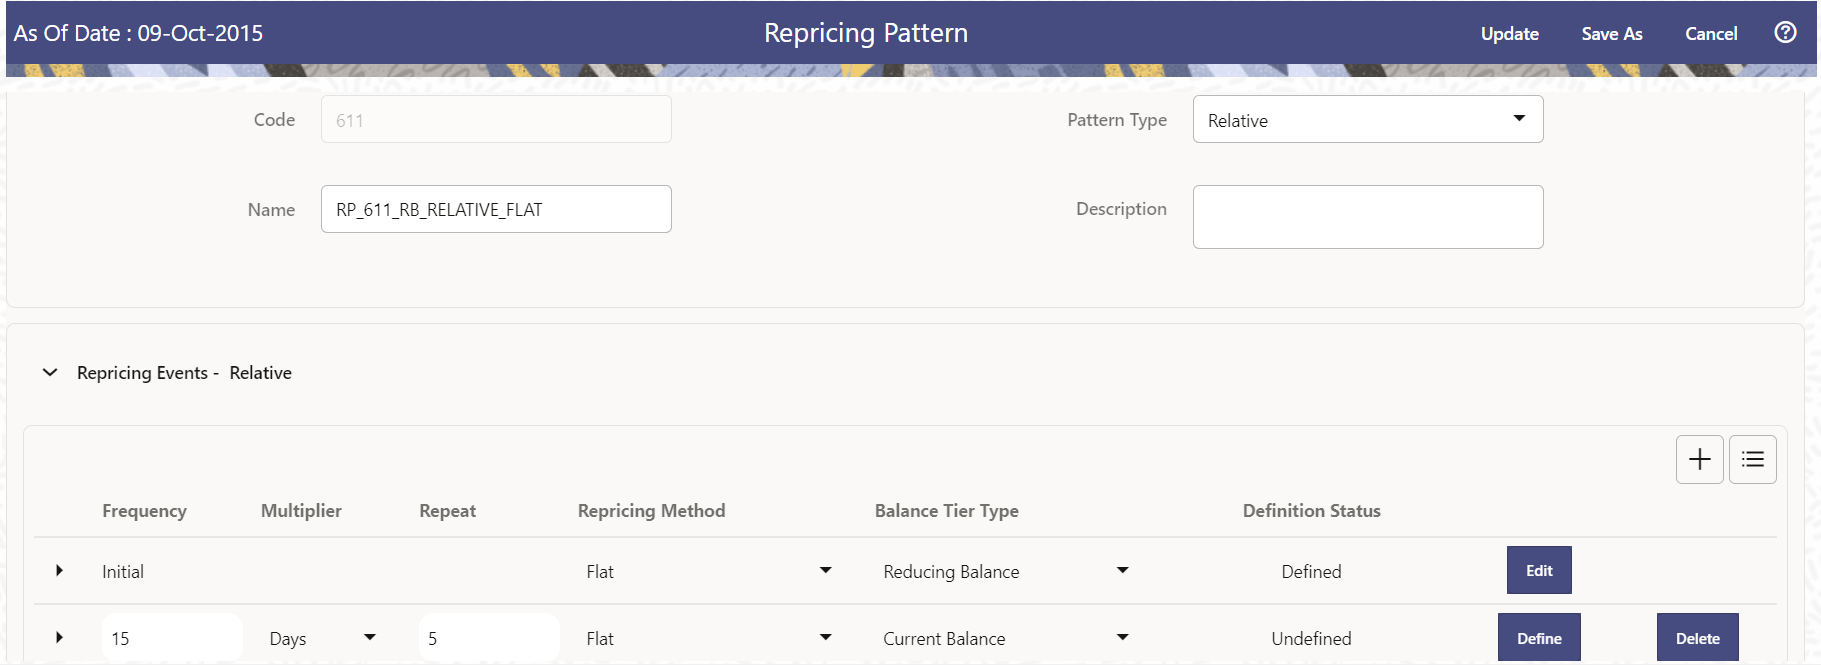
Task: Delete the 15 Days repricing event
Action: [1697, 638]
